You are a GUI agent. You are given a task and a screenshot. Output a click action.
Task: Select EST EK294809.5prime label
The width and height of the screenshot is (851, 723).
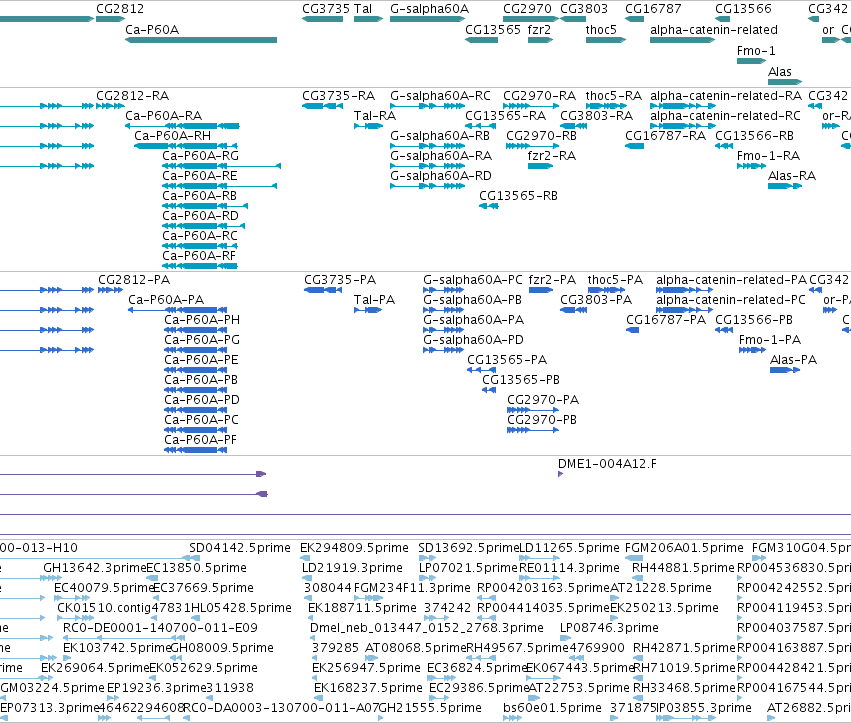click(354, 548)
